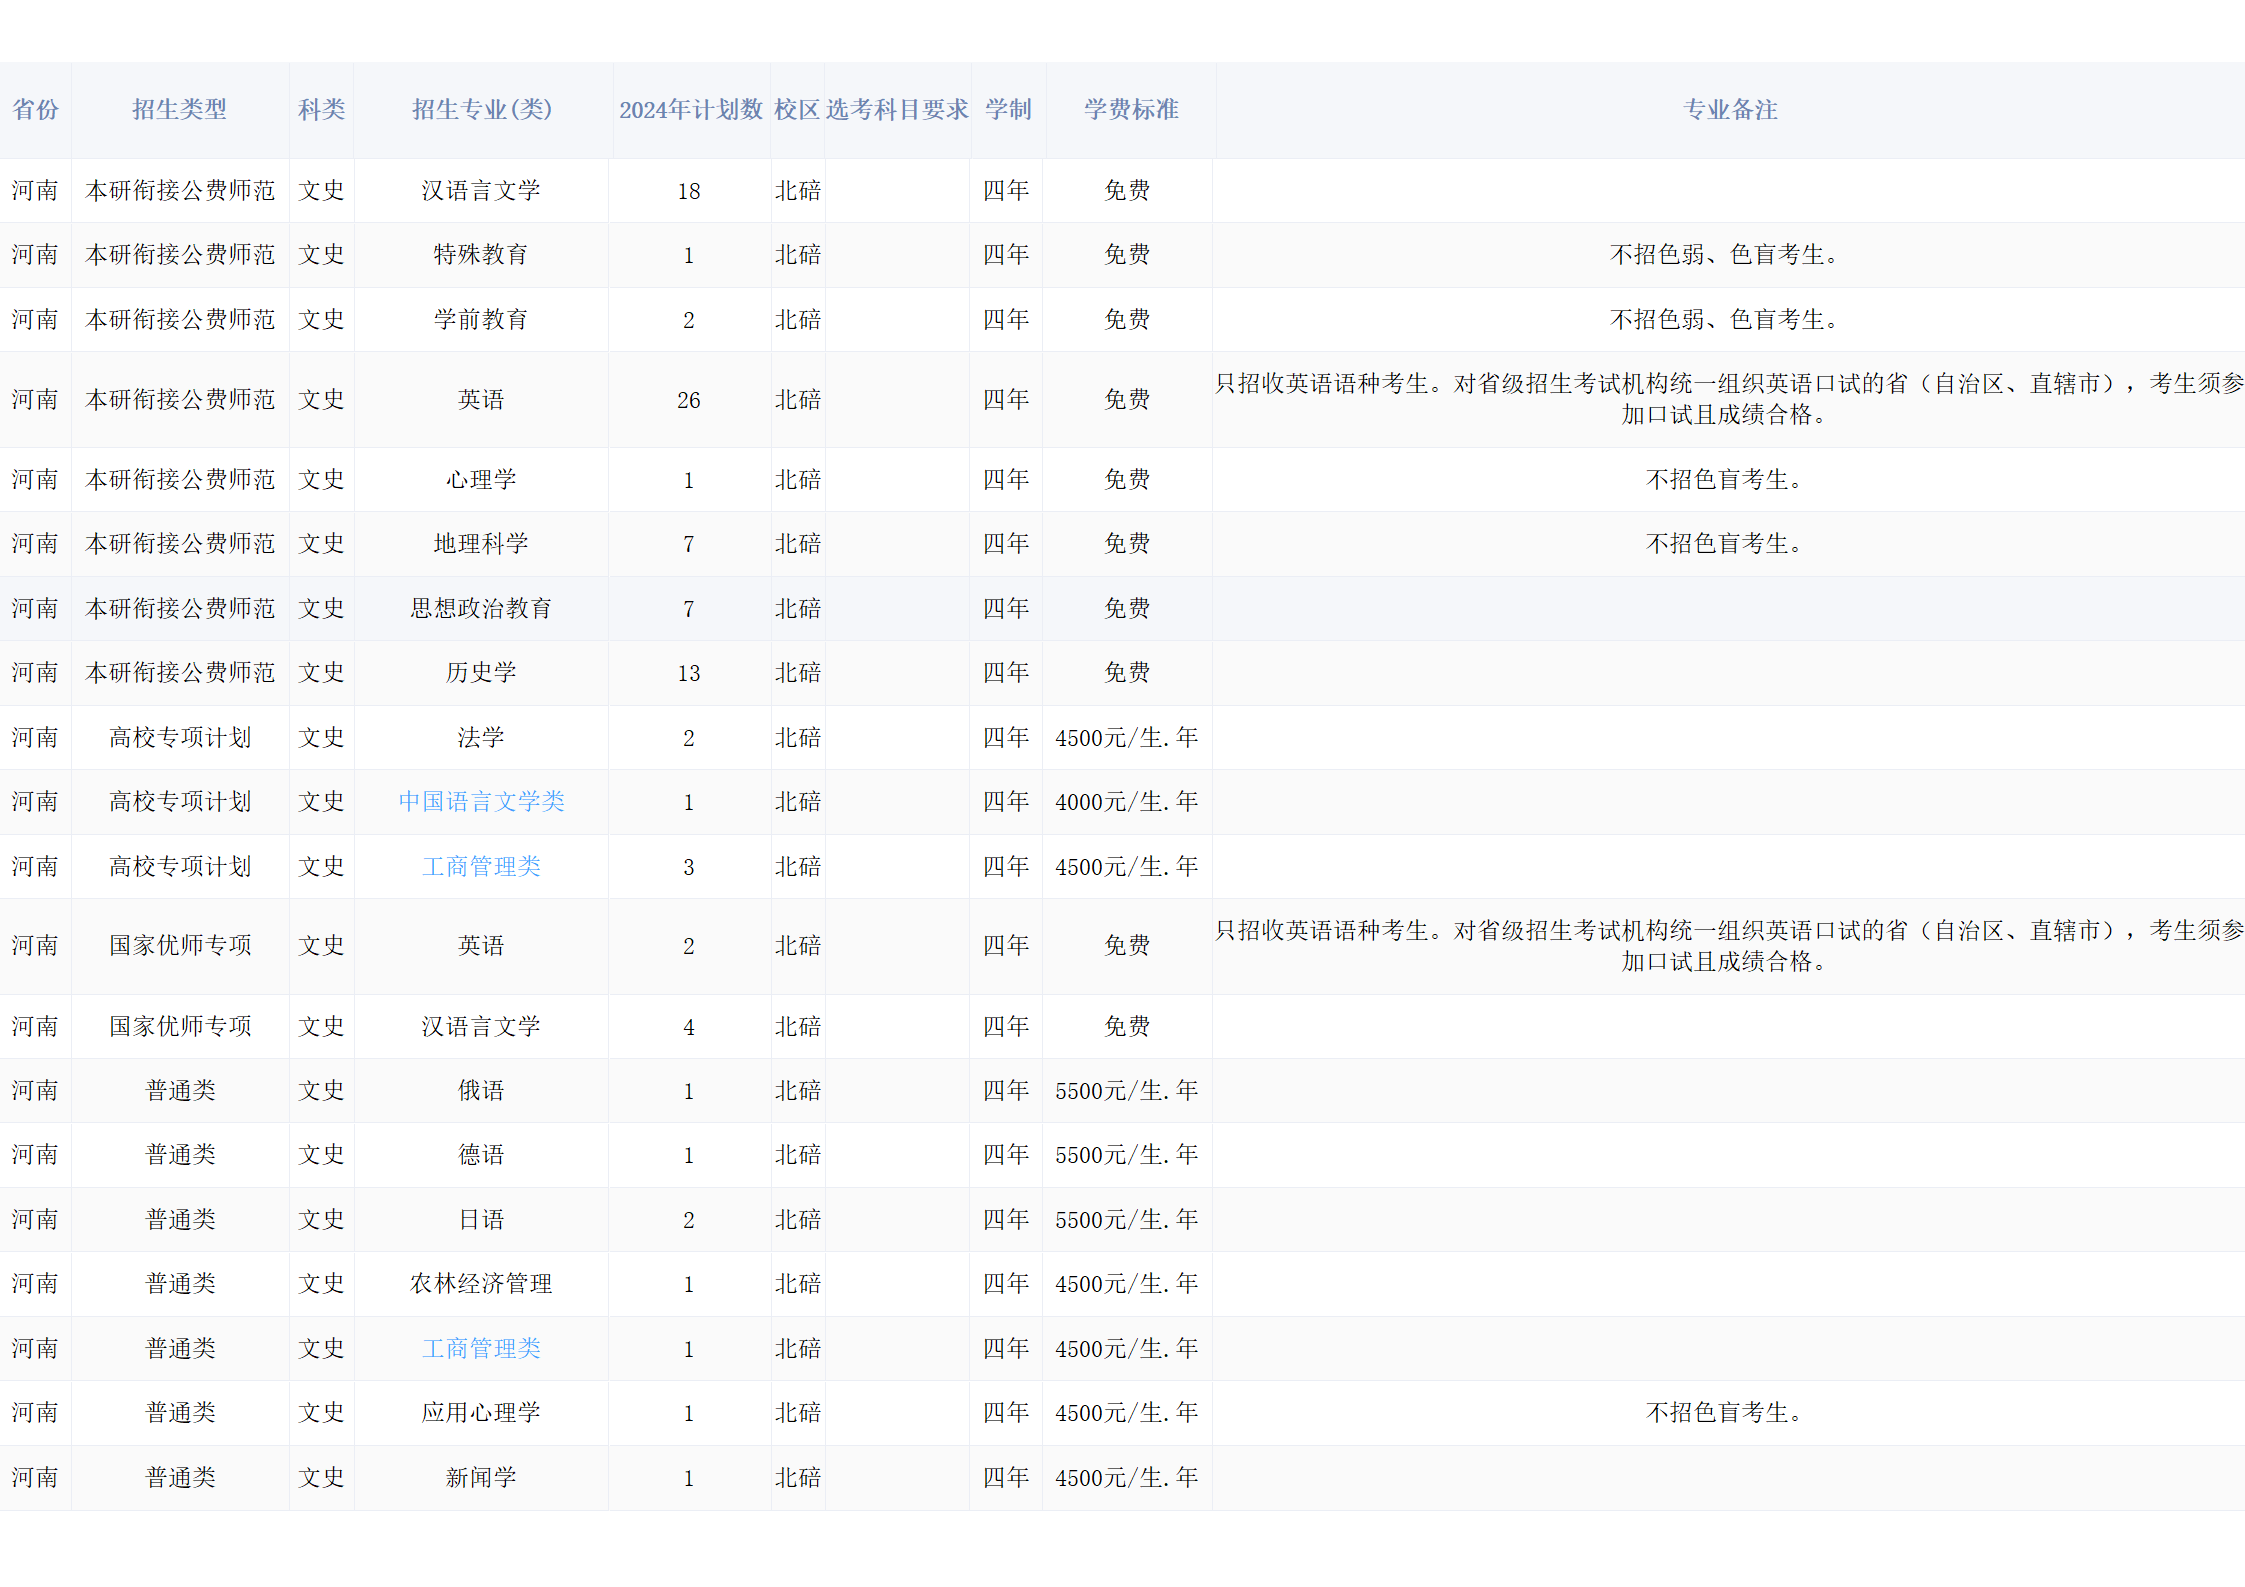Select the 新闻学 major cell
The width and height of the screenshot is (2245, 1587).
click(x=481, y=1477)
